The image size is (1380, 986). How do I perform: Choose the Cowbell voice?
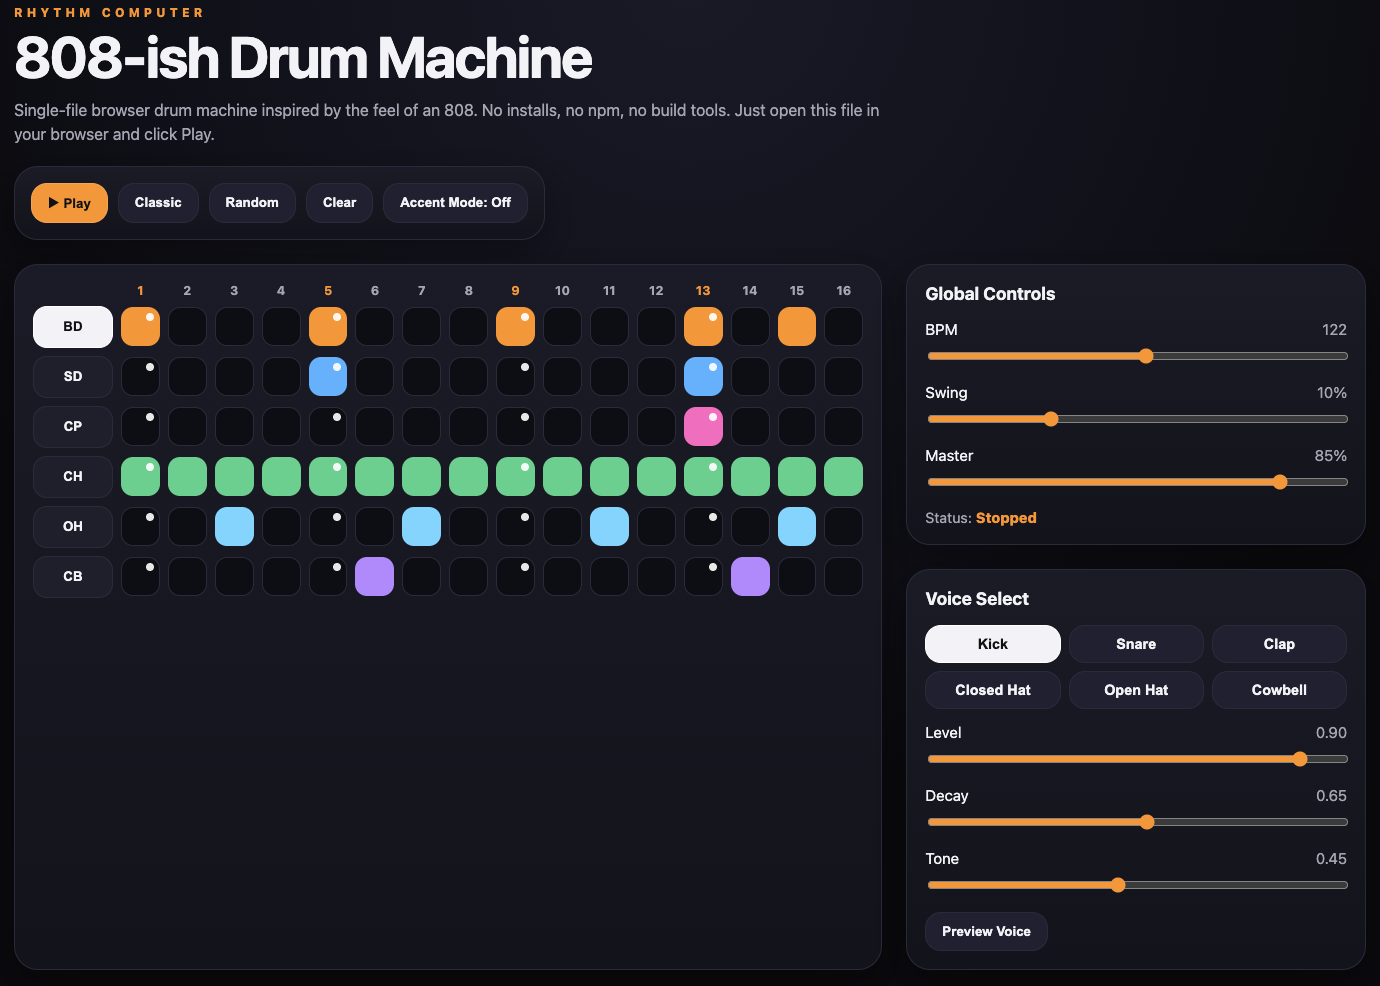(x=1279, y=690)
